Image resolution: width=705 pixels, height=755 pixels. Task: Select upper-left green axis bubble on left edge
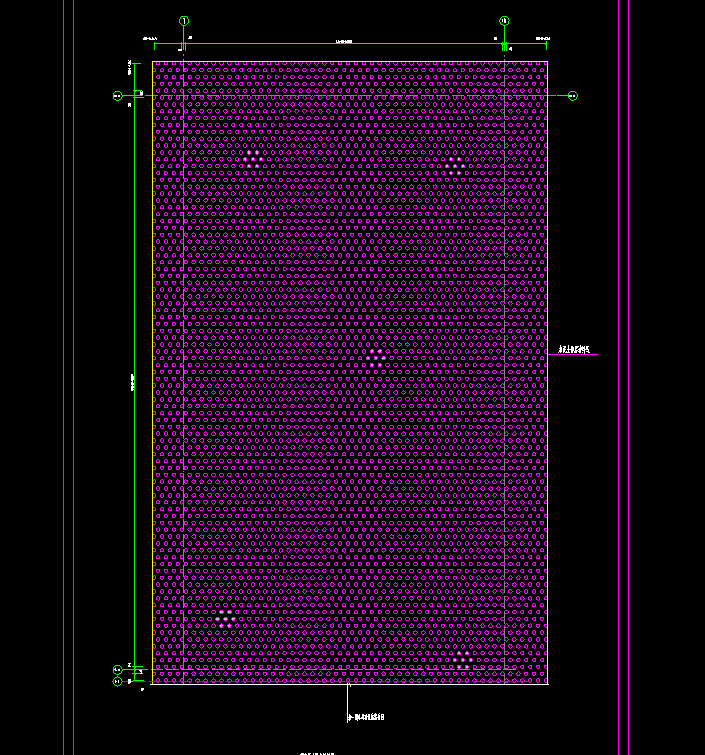117,96
